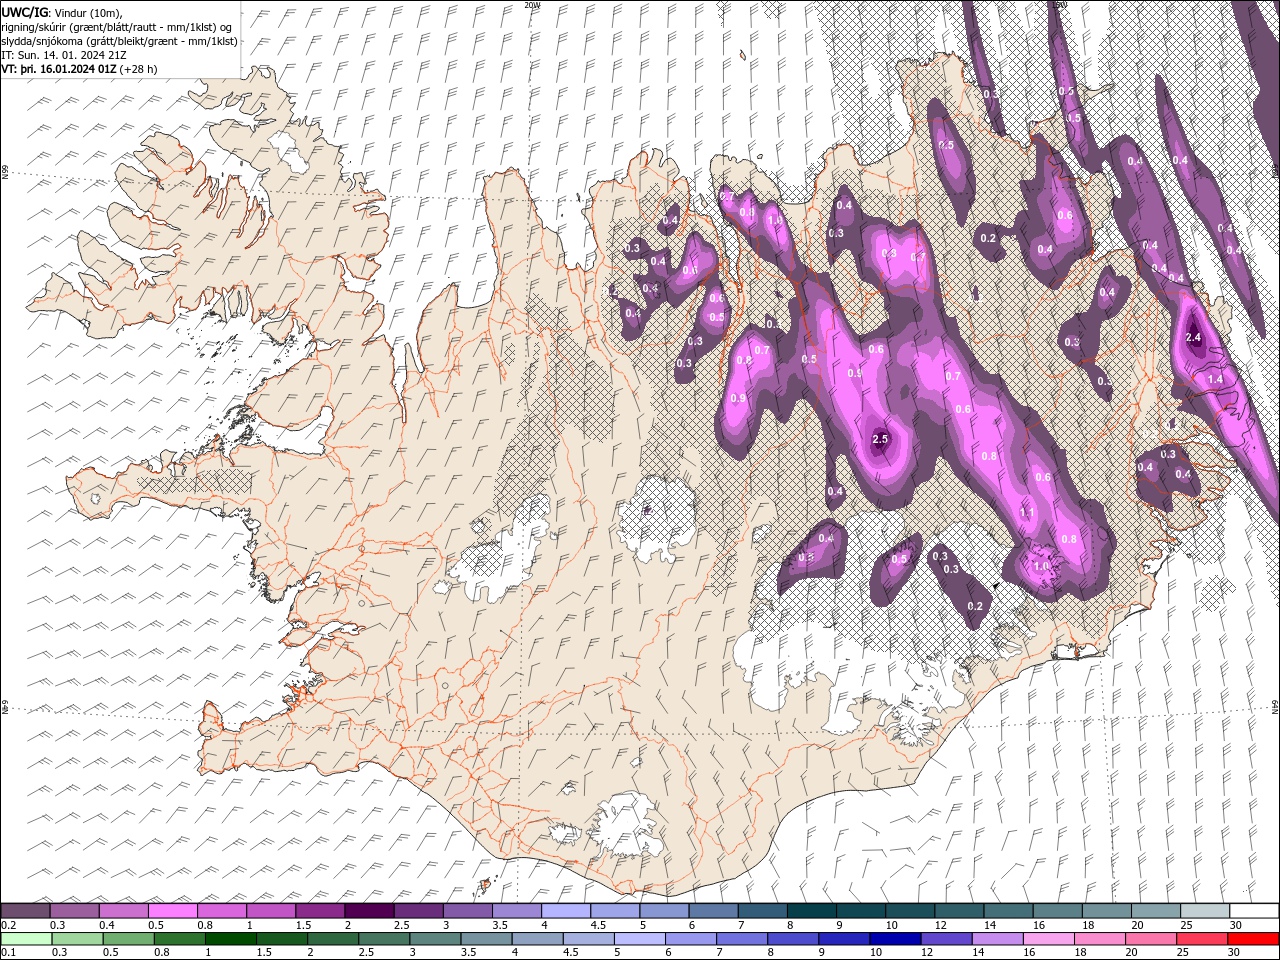The image size is (1280, 960).
Task: Click the light pink rain swatch between 16 and 18
Action: pos(1048,939)
